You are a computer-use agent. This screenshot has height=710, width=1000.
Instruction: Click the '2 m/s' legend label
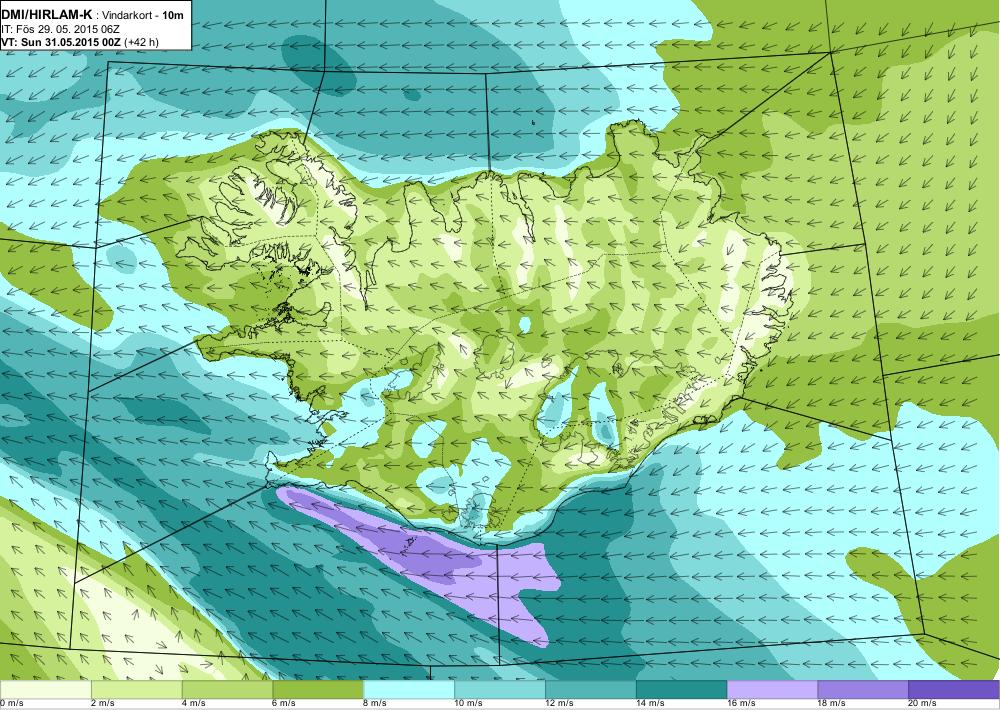103,704
